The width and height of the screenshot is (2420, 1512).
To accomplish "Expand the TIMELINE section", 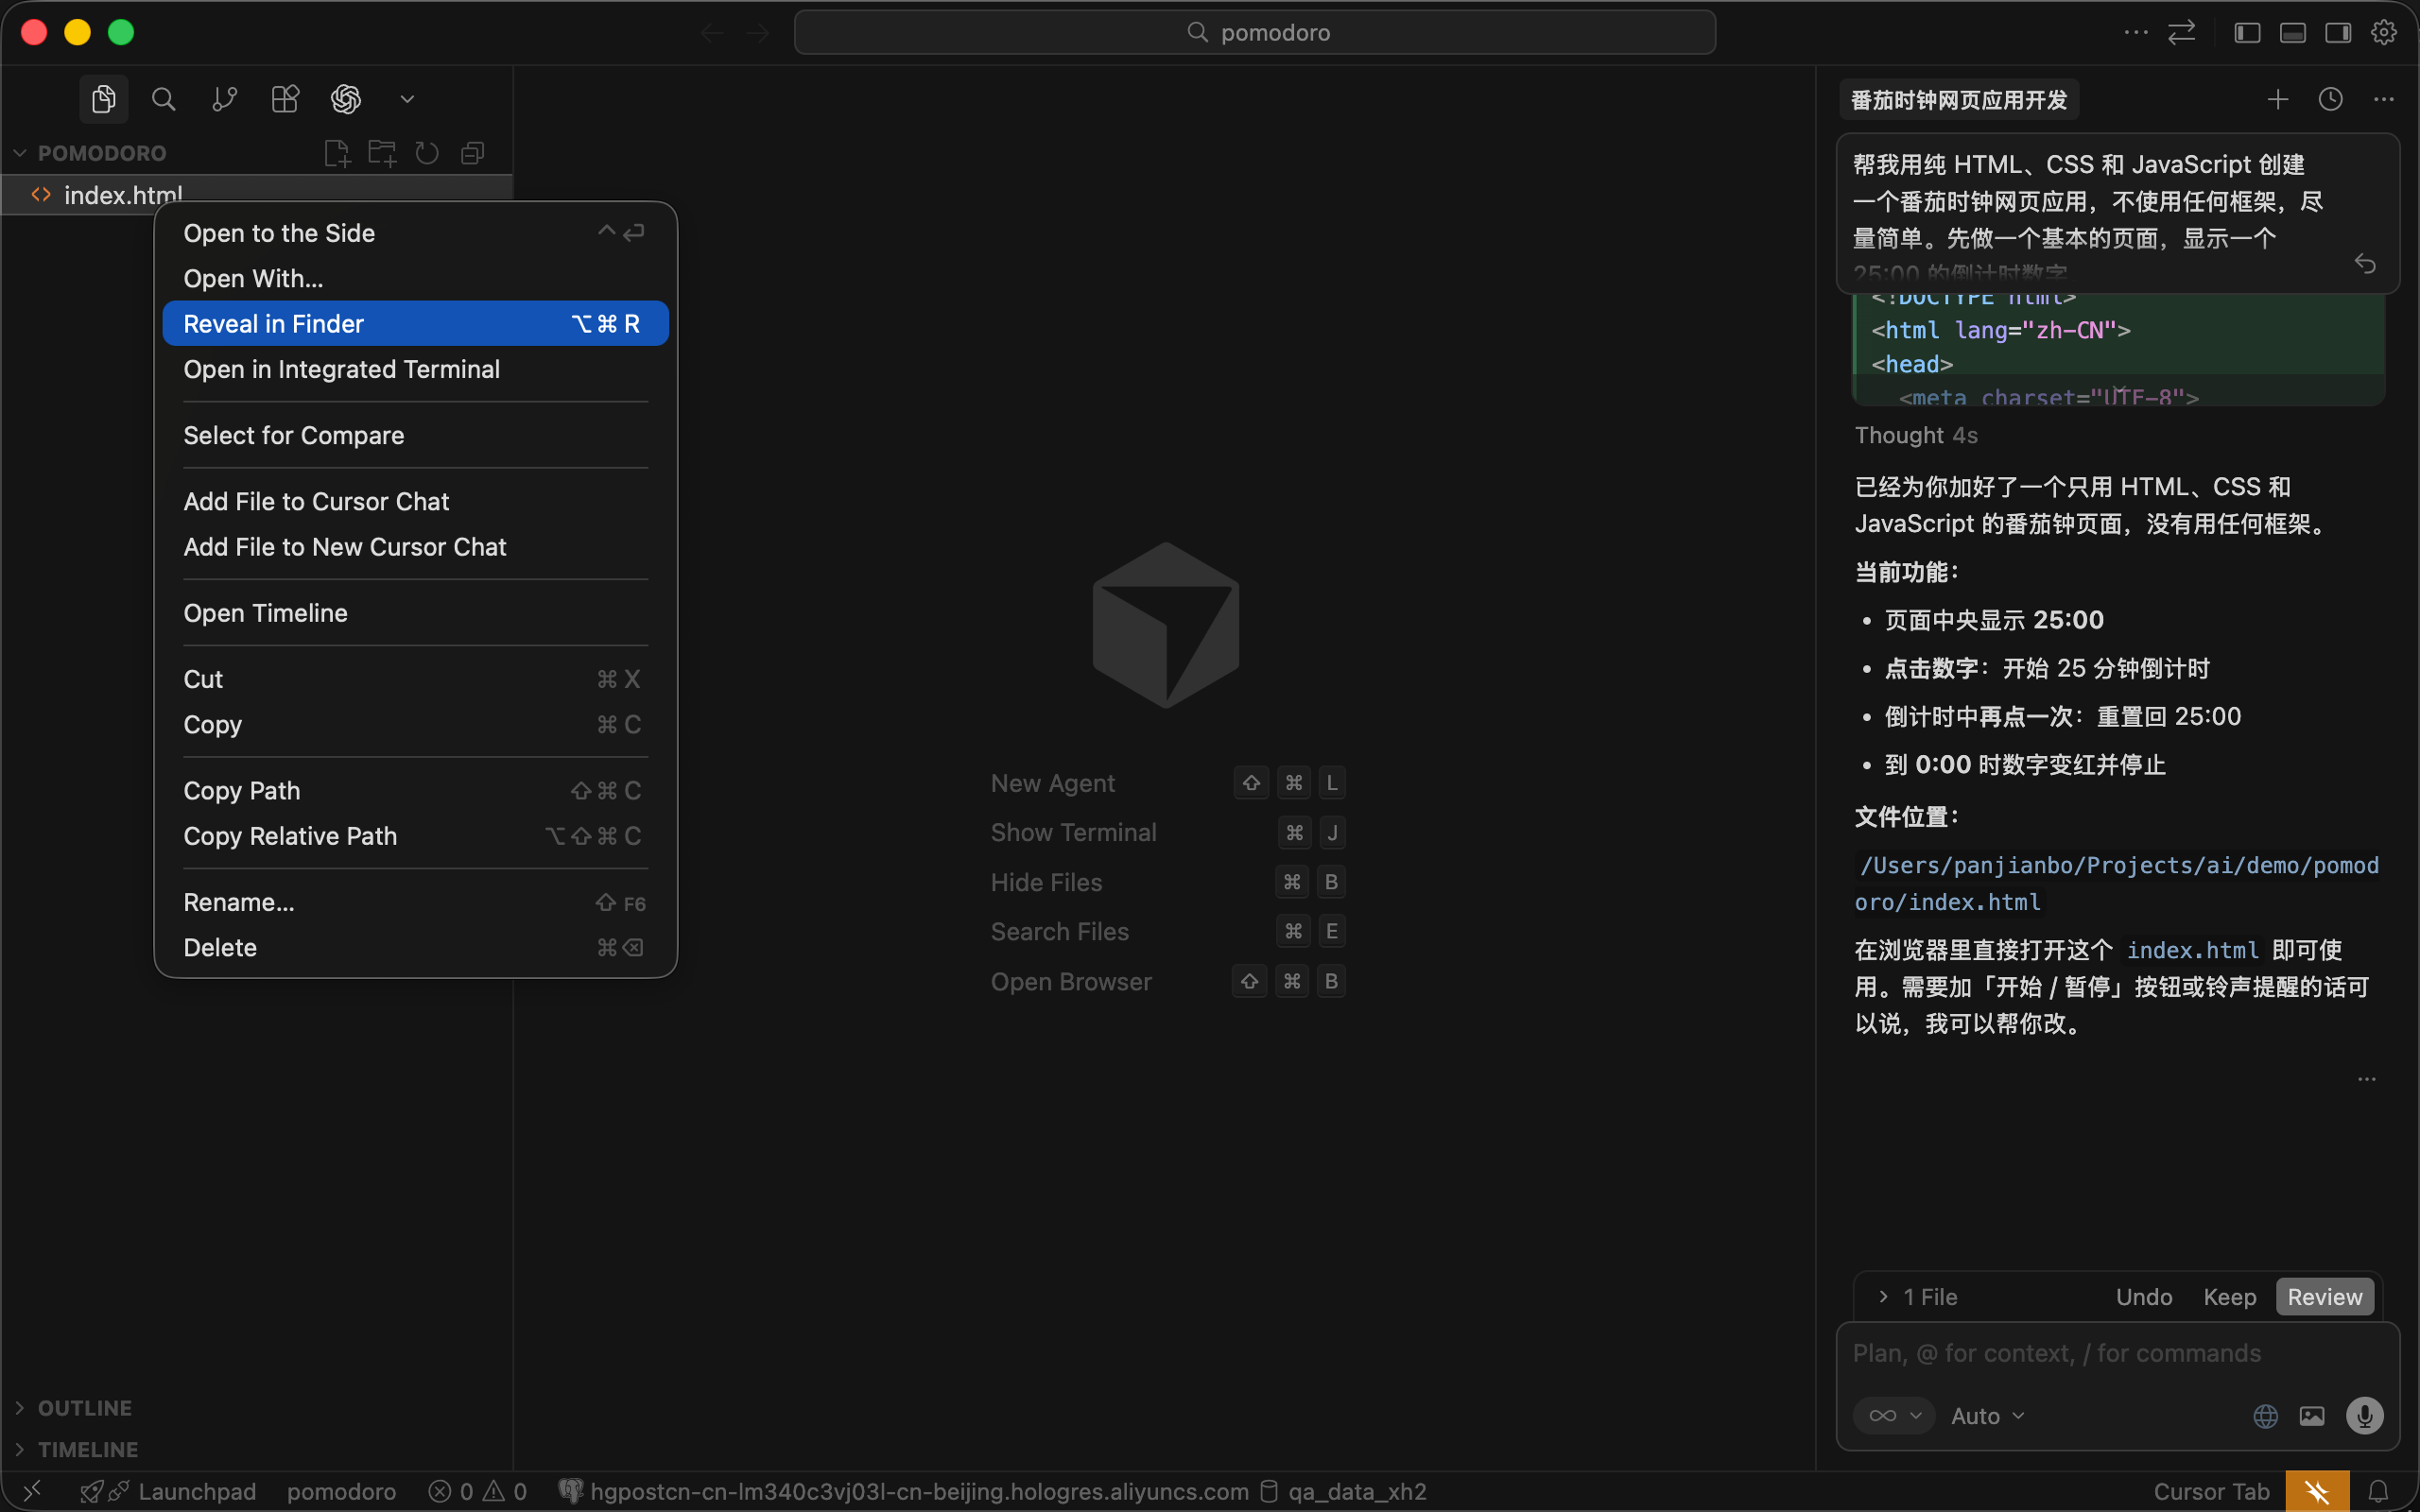I will pyautogui.click(x=89, y=1449).
